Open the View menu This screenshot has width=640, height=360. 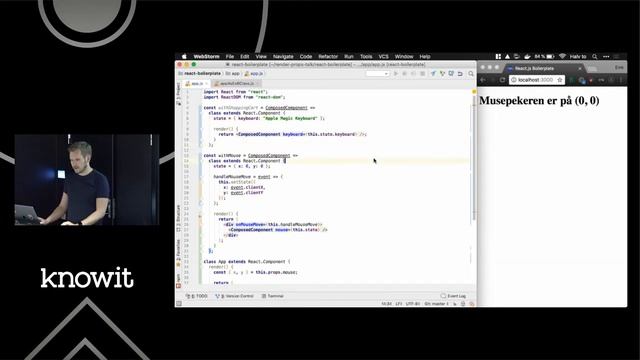click(261, 57)
